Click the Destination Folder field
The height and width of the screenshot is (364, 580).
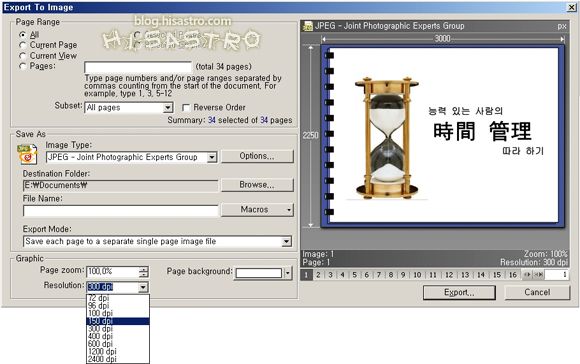121,185
